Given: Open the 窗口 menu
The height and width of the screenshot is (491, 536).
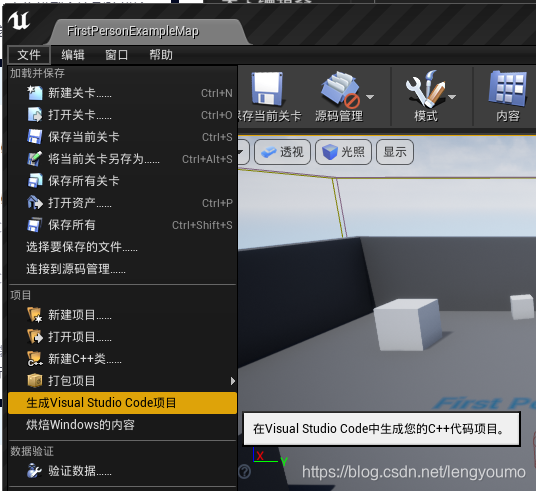Looking at the screenshot, I should coord(117,55).
